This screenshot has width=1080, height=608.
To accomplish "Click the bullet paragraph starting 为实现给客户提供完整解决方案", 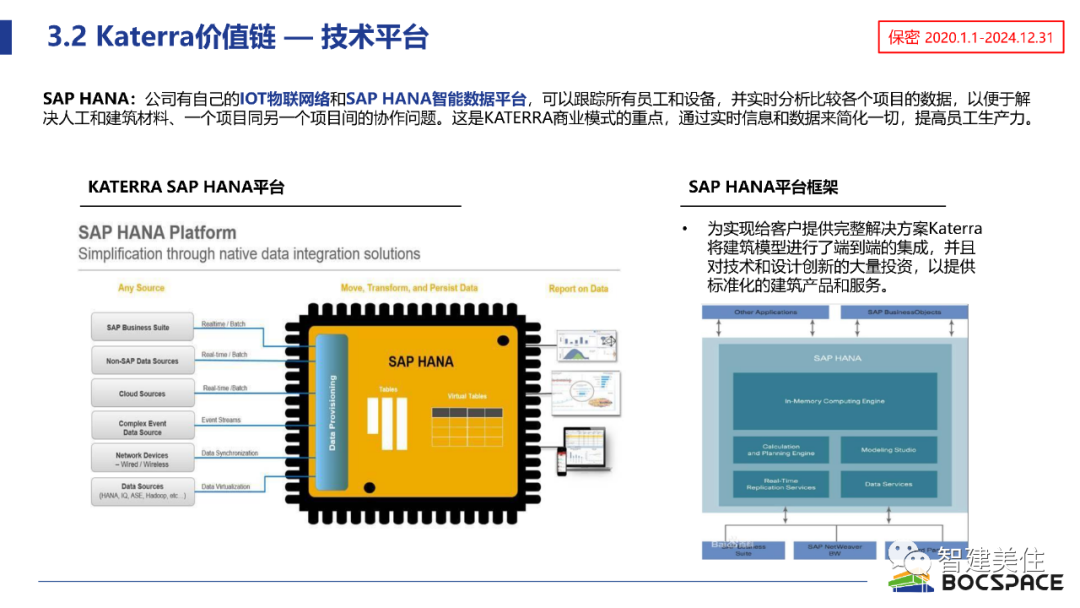I will pyautogui.click(x=844, y=257).
